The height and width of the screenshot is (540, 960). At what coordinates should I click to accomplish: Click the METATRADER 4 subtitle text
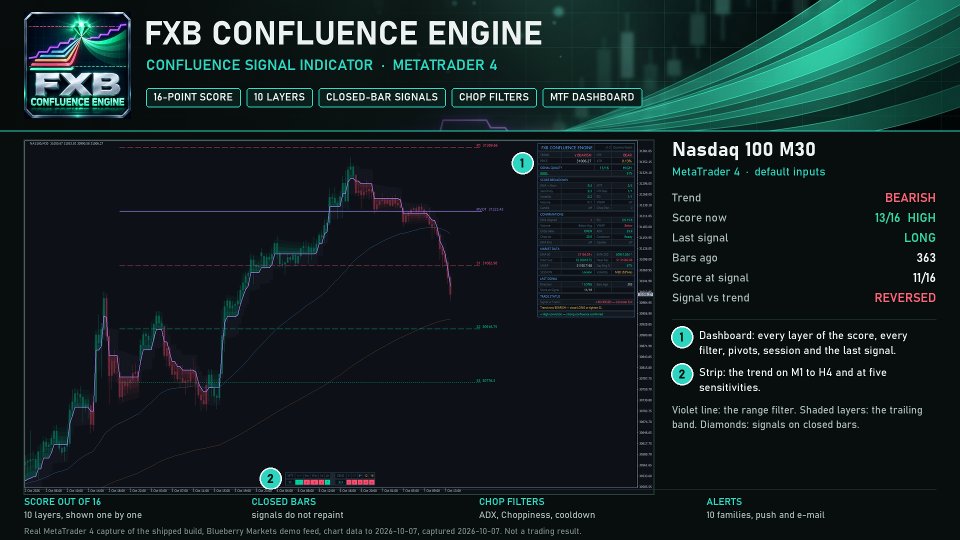445,65
